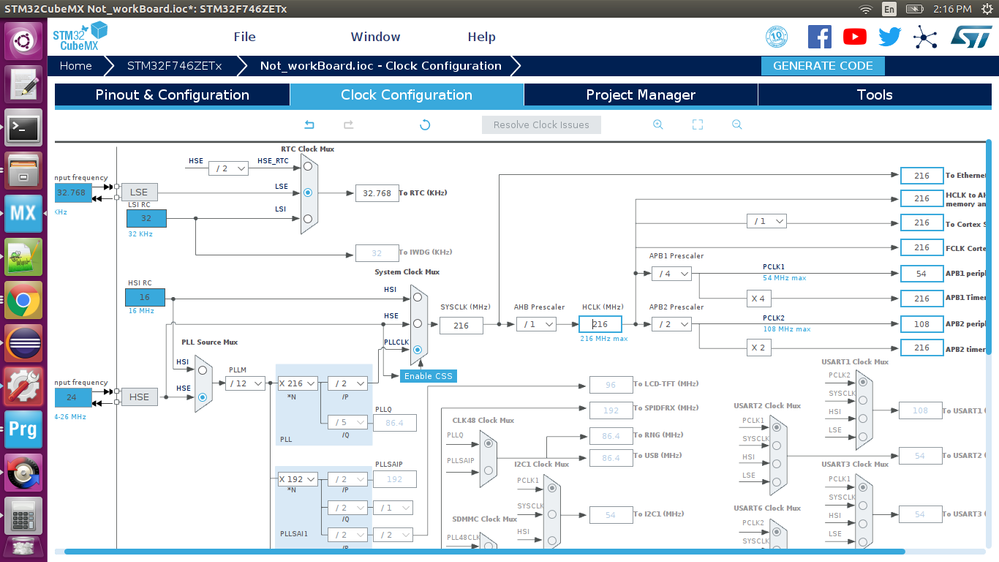
Task: Open APB2 Prescaler /2 dropdown
Action: coord(672,324)
